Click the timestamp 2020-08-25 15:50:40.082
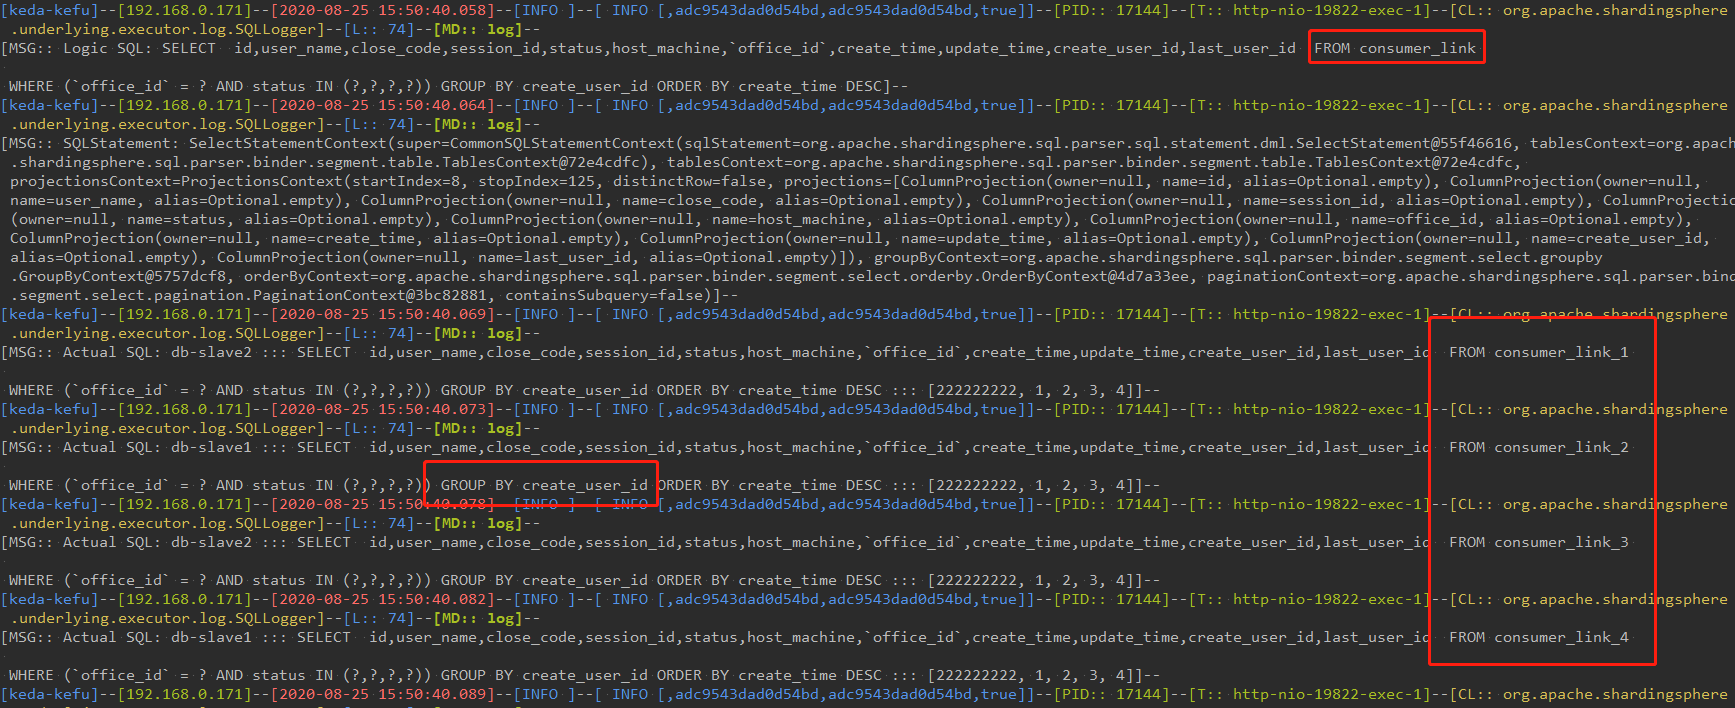Viewport: 1735px width, 708px height. pos(384,599)
